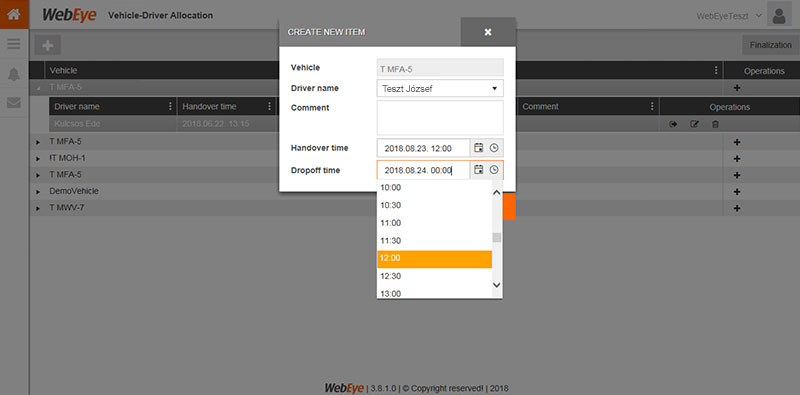Select 11:30 in time list
Screen dimensions: 800x395
pos(434,240)
